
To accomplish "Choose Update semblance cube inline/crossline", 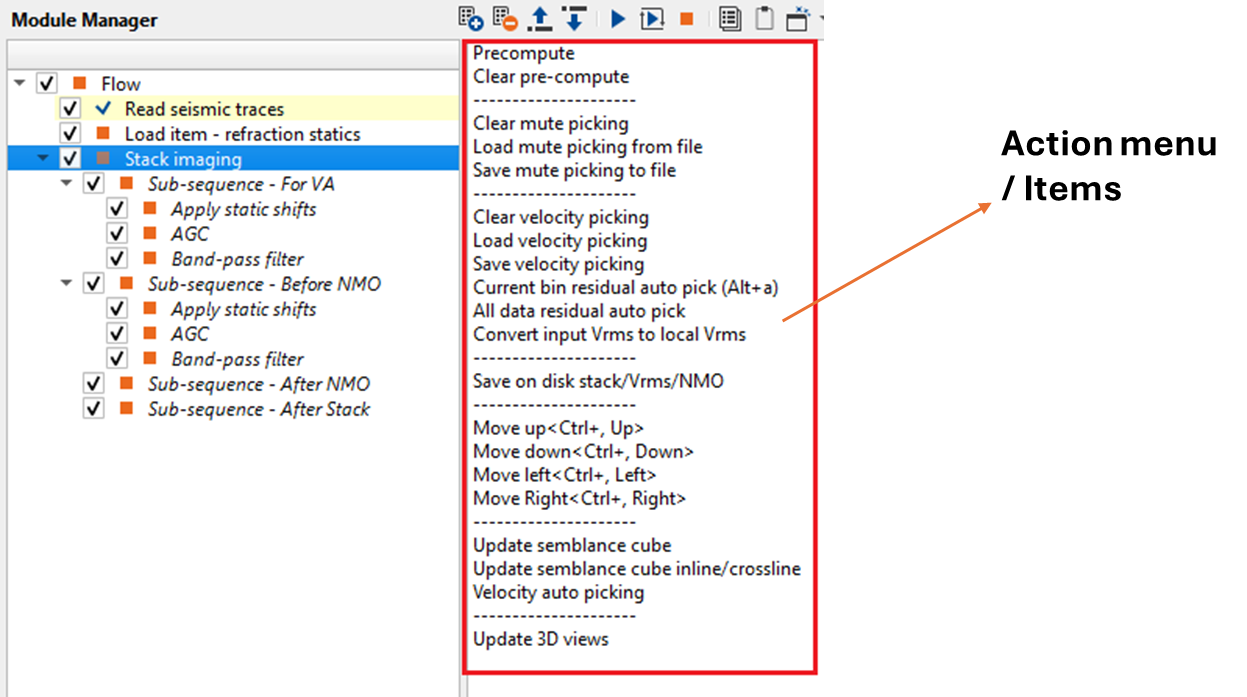I will (x=637, y=569).
